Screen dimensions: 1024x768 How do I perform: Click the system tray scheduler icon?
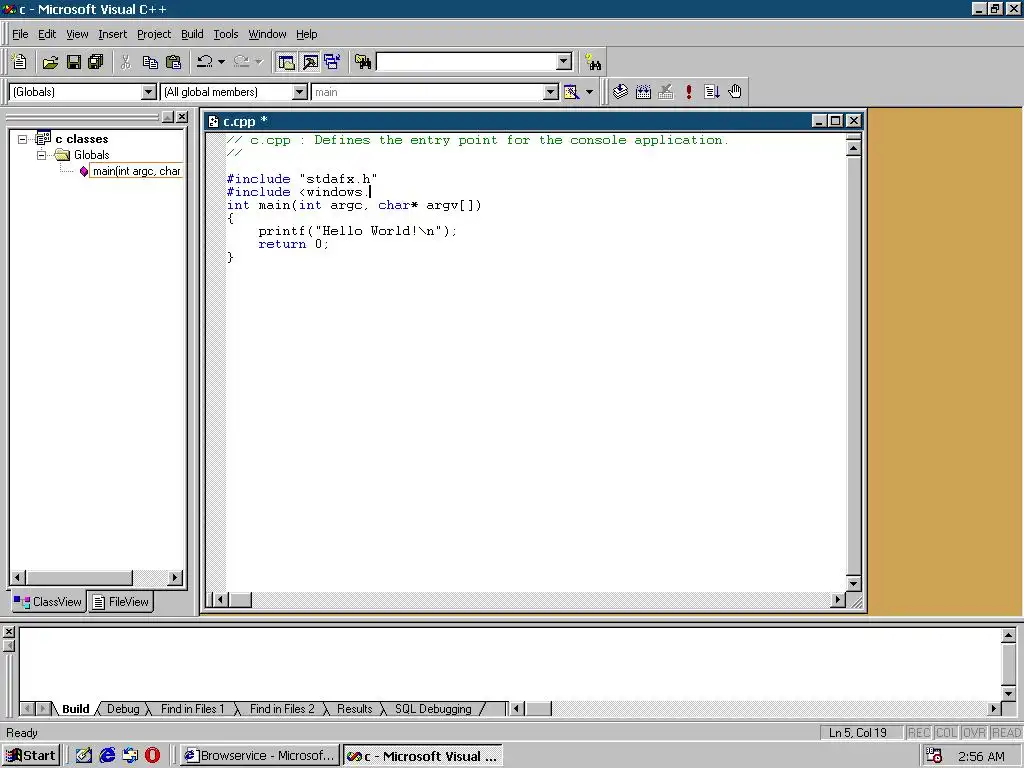pyautogui.click(x=934, y=756)
